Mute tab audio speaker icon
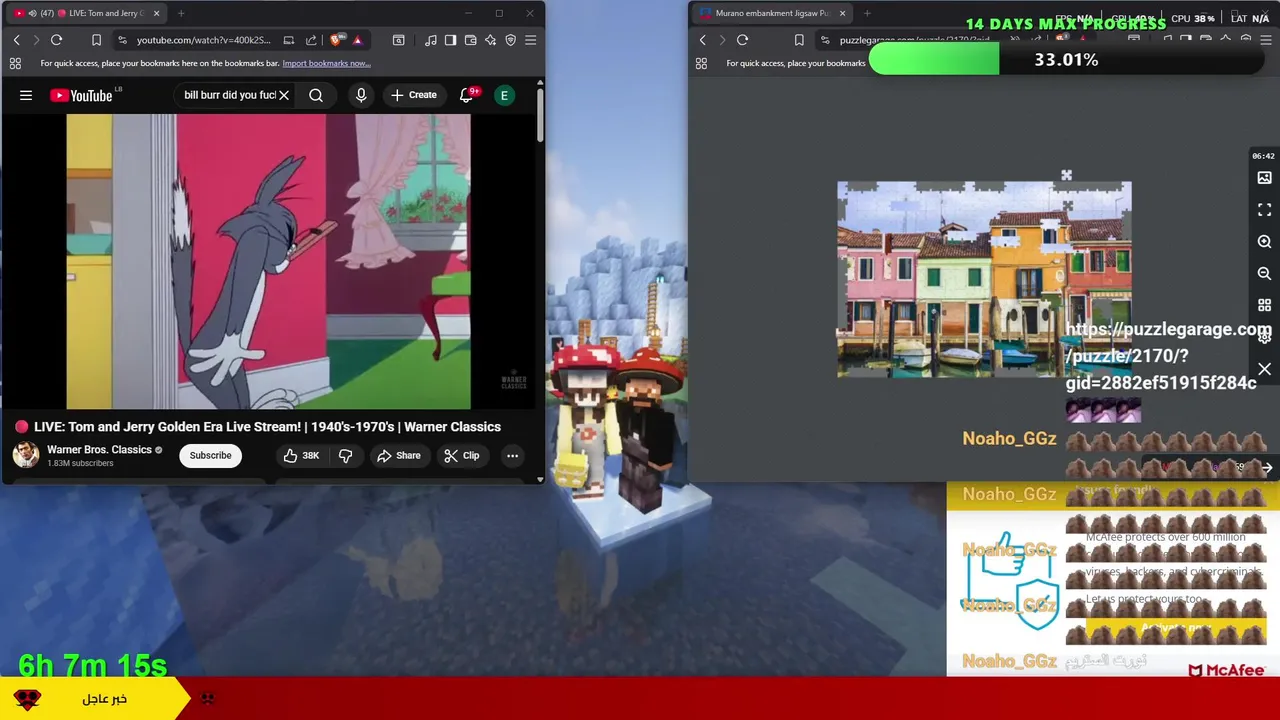 coord(33,13)
